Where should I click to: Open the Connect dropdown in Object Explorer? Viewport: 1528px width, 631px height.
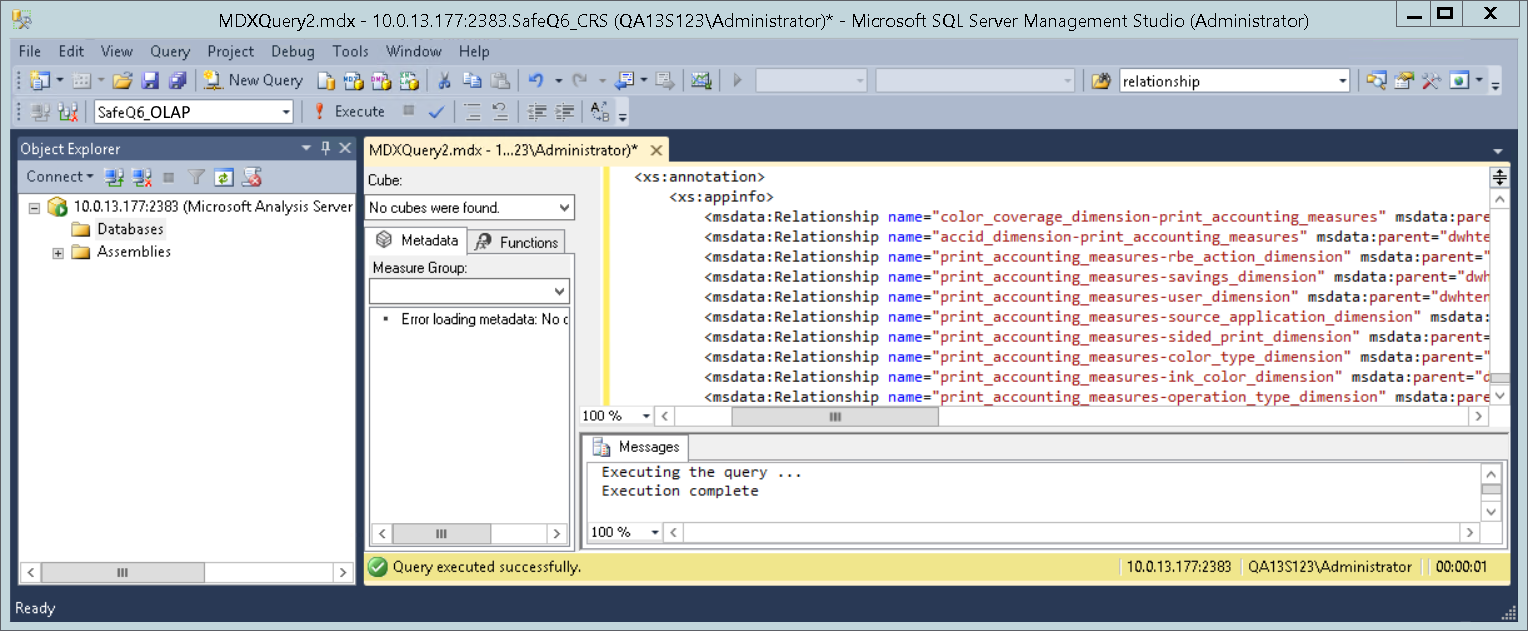pos(56,176)
